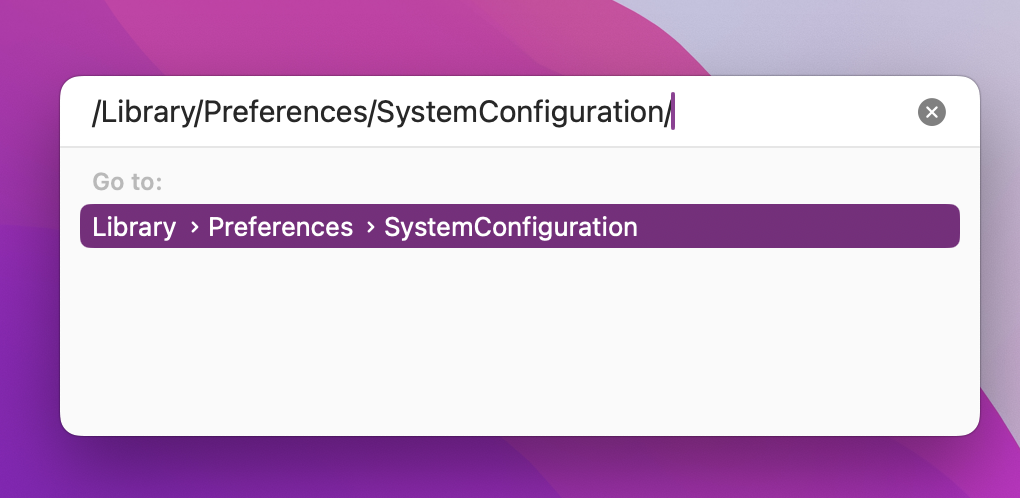Viewport: 1020px width, 498px height.
Task: Place cursor in "Preferences" of the typed path
Action: point(286,112)
